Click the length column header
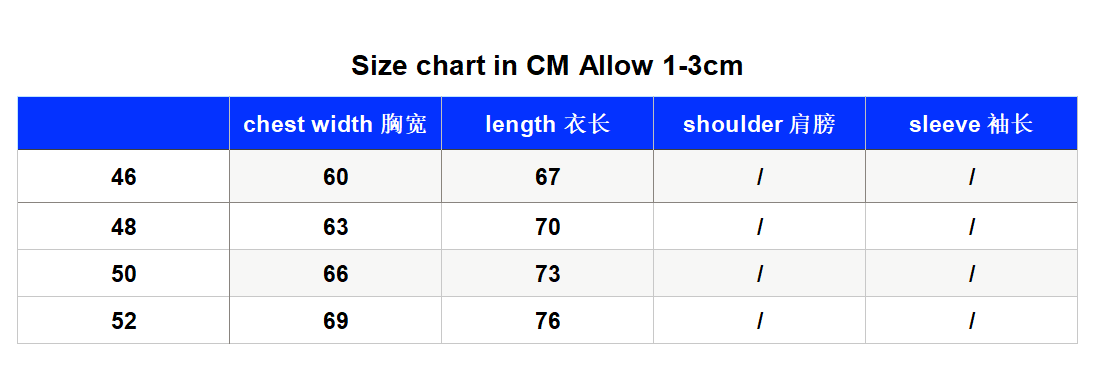Screen dimensions: 1104x384 pos(547,124)
